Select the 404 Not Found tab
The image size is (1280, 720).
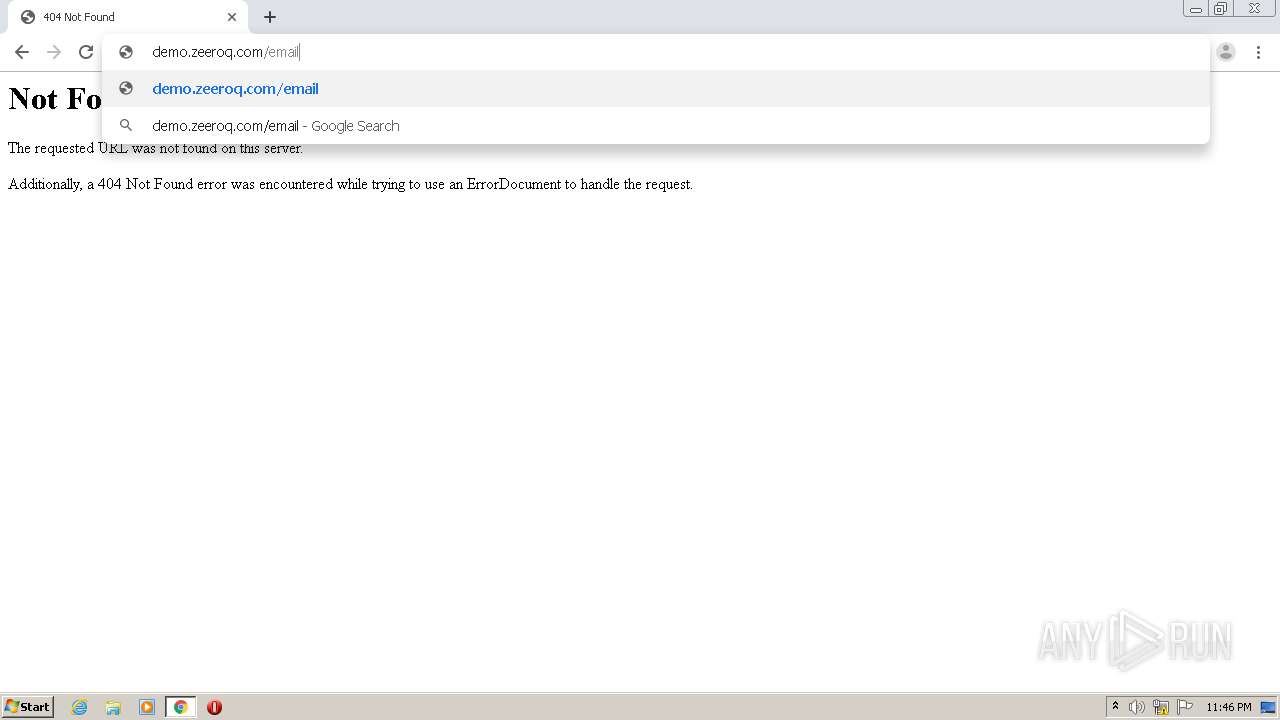[x=128, y=17]
